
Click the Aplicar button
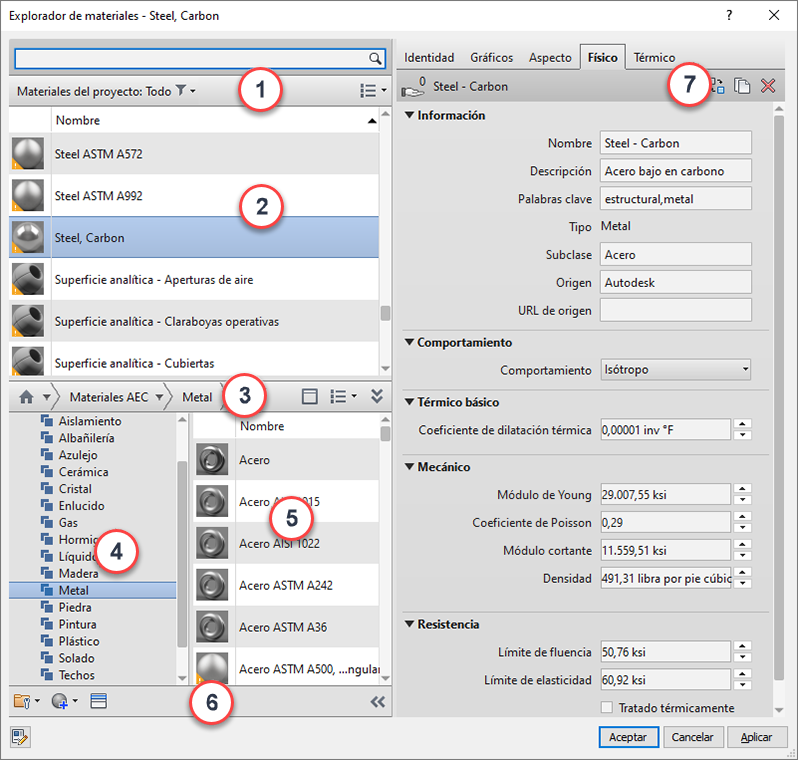756,737
